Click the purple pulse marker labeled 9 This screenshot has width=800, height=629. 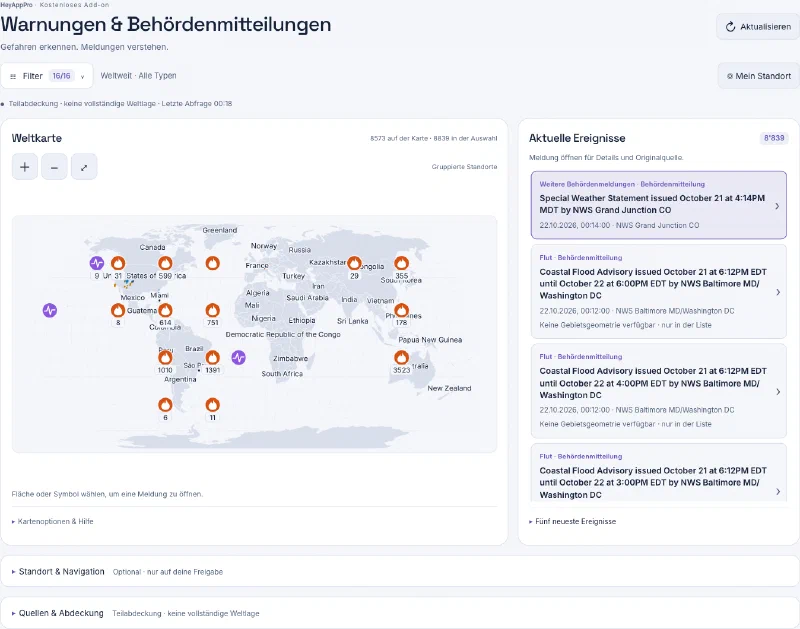(x=97, y=263)
